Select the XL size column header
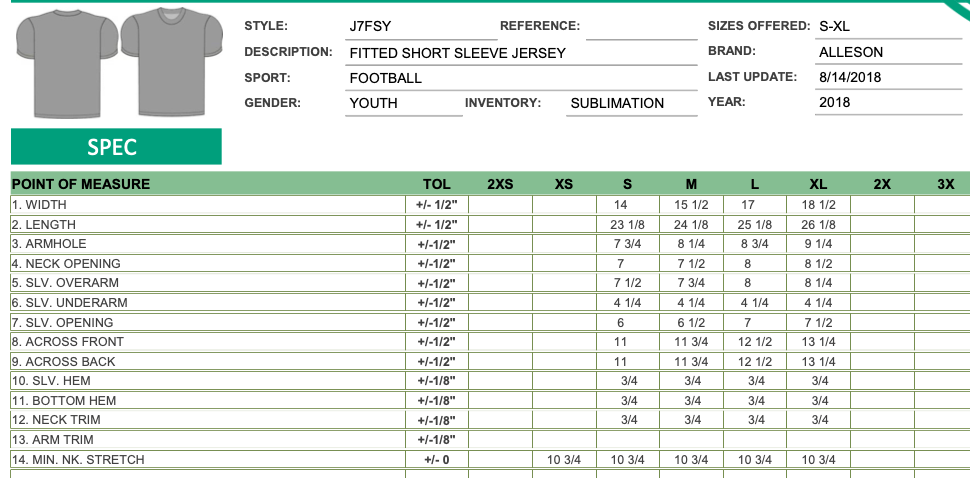The height and width of the screenshot is (478, 970). tap(818, 184)
